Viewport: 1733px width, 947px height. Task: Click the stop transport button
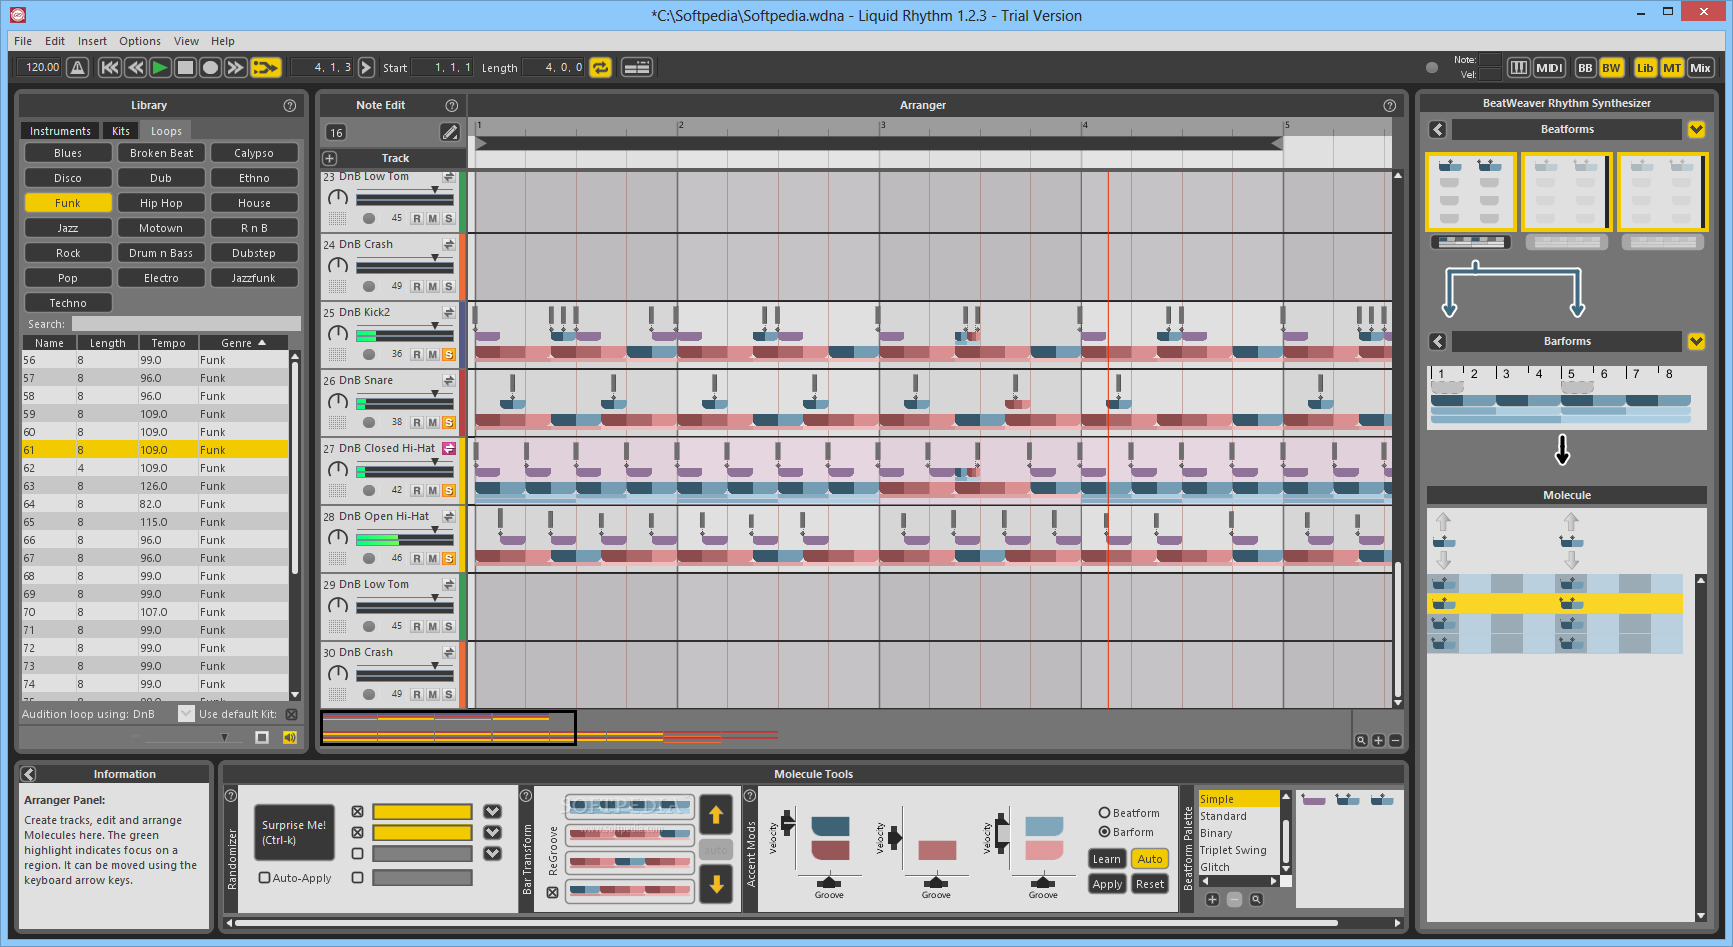pyautogui.click(x=185, y=68)
